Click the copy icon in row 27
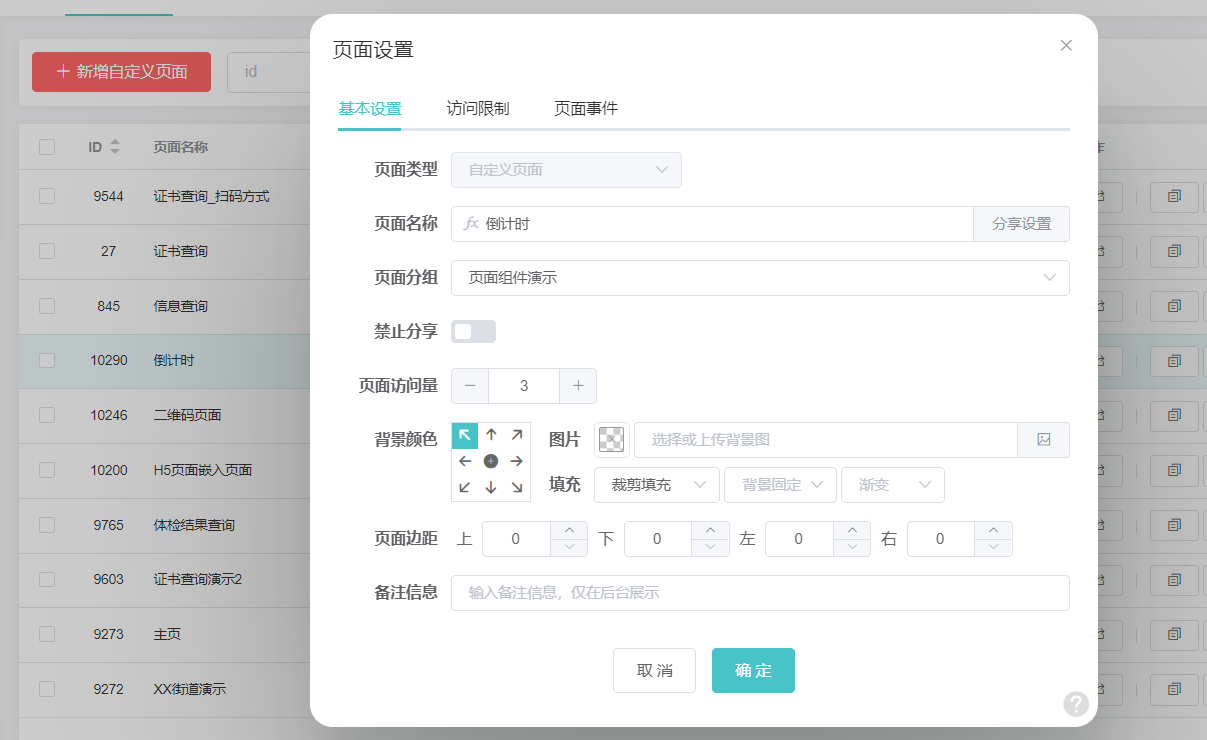The width and height of the screenshot is (1207, 740). [1174, 251]
